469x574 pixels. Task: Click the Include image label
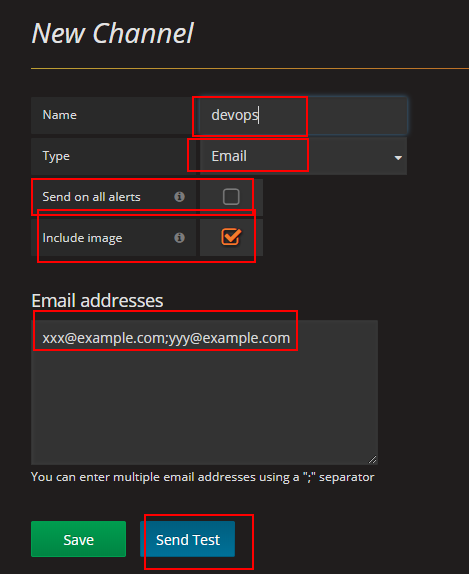coord(82,238)
